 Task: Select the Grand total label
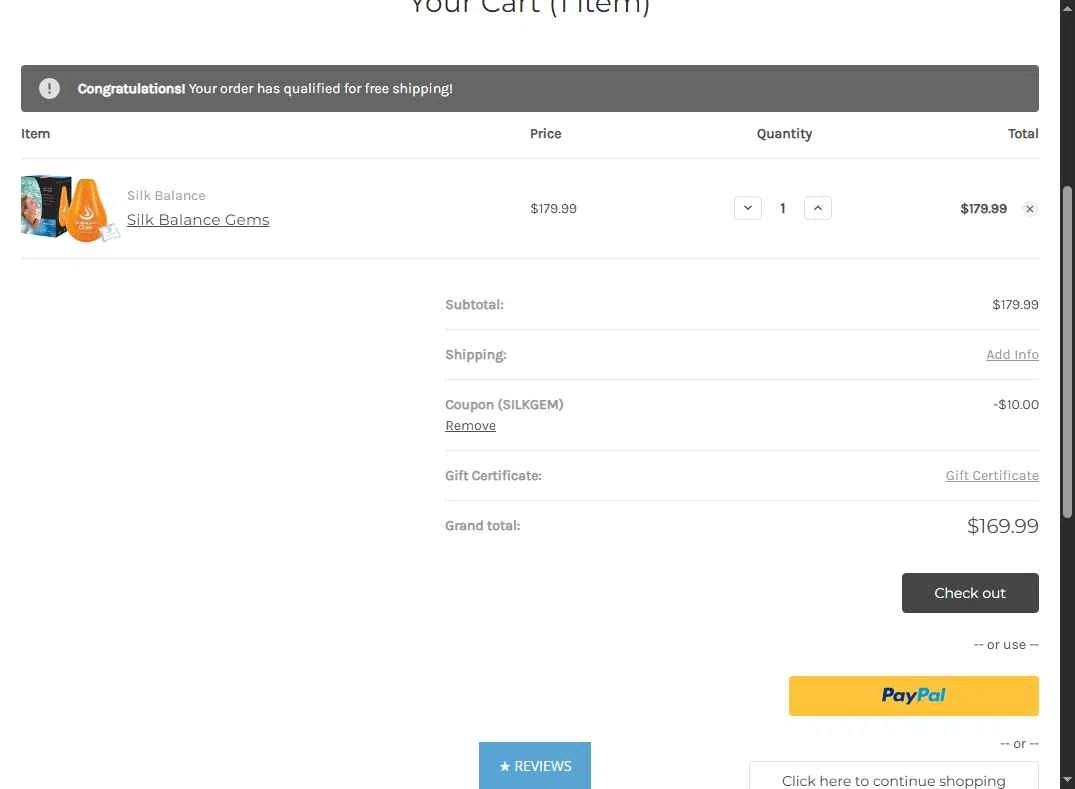point(483,526)
